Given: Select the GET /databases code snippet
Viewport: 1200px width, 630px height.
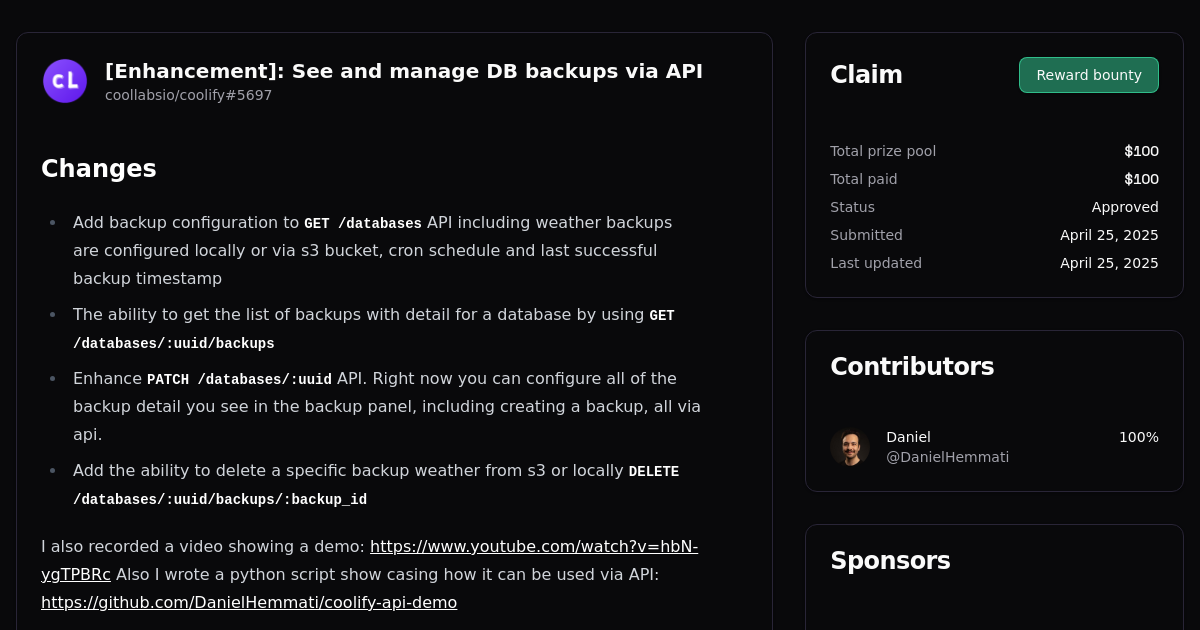Looking at the screenshot, I should tap(362, 223).
